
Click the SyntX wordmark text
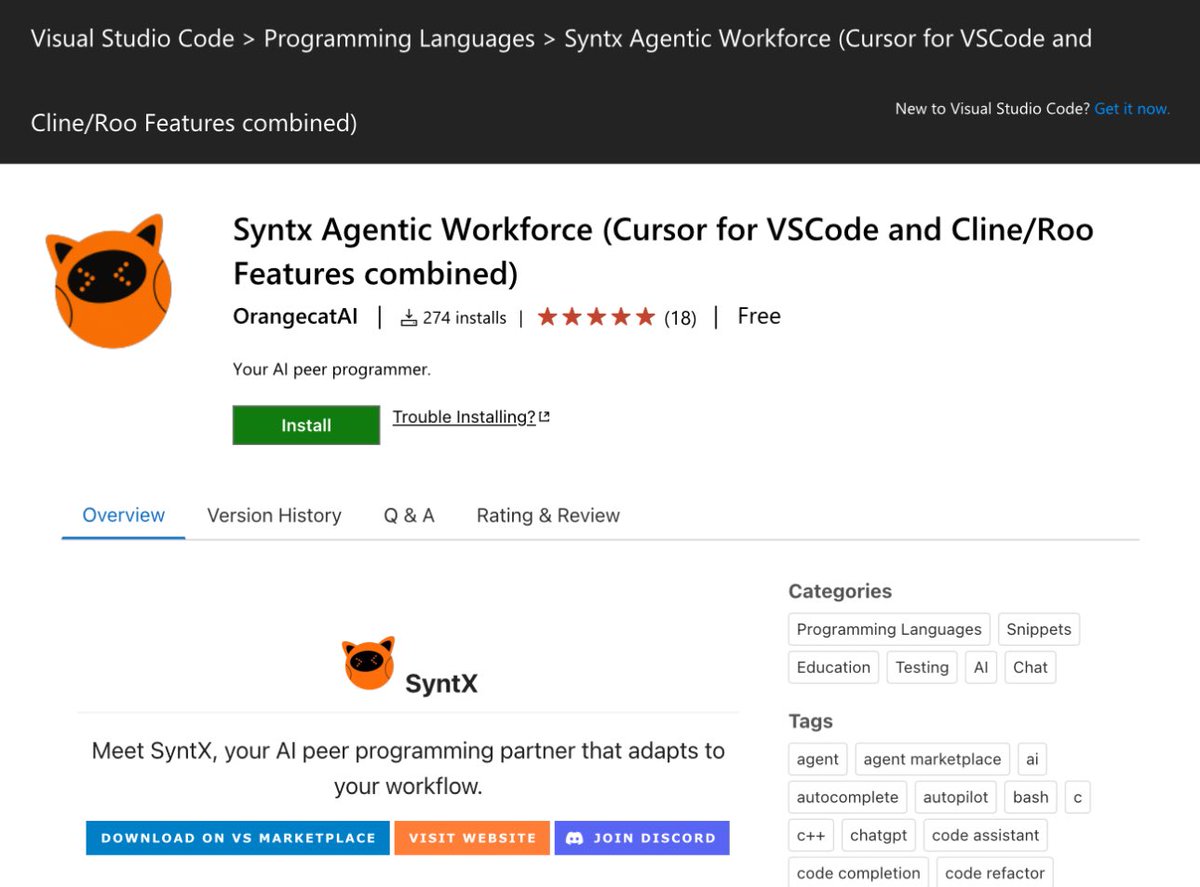point(441,684)
